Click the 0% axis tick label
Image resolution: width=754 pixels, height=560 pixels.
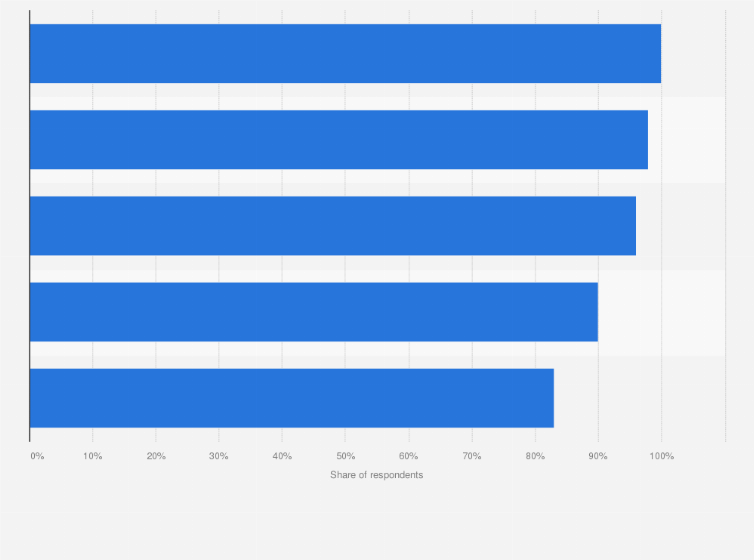[37, 456]
